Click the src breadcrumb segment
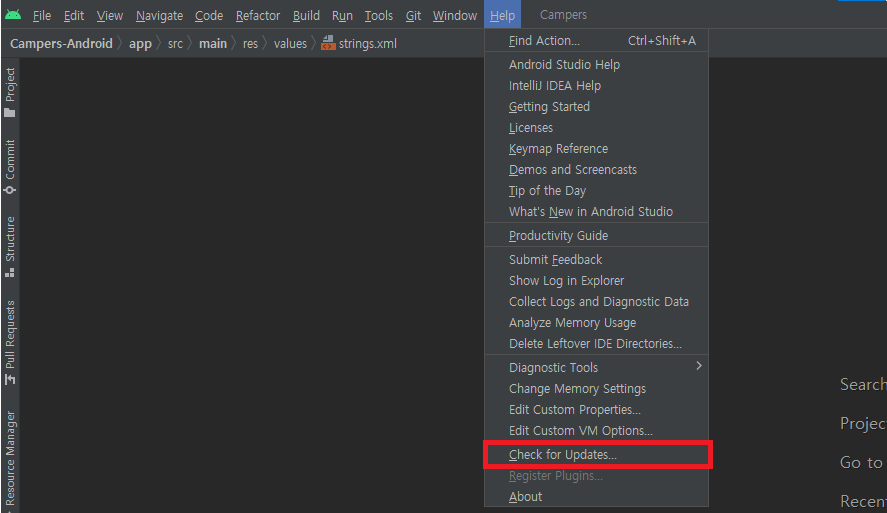Screen dimensions: 887x513 [175, 44]
